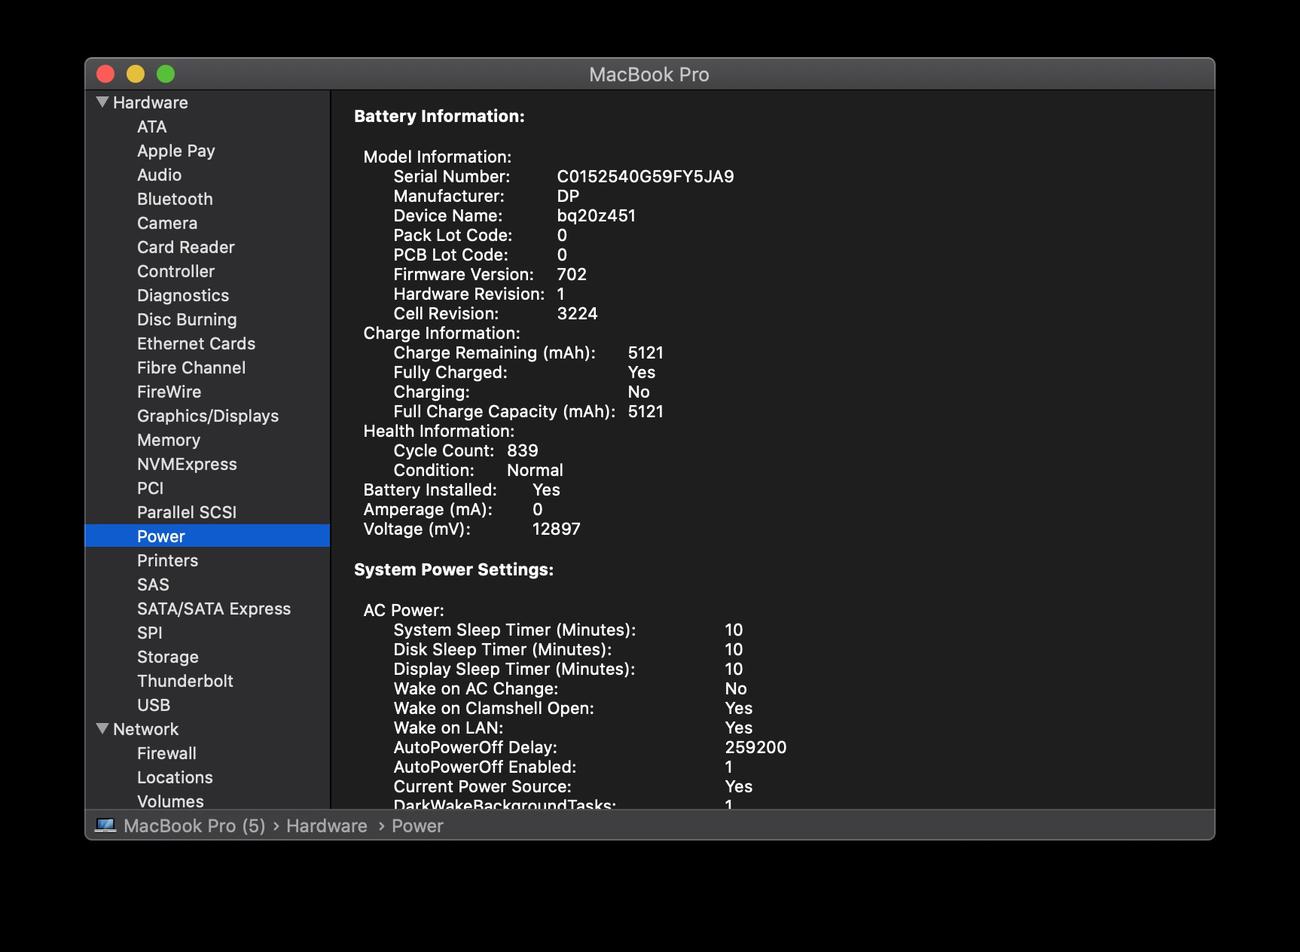Click MacBook Pro (5) in path bar
1300x952 pixels.
coord(195,826)
